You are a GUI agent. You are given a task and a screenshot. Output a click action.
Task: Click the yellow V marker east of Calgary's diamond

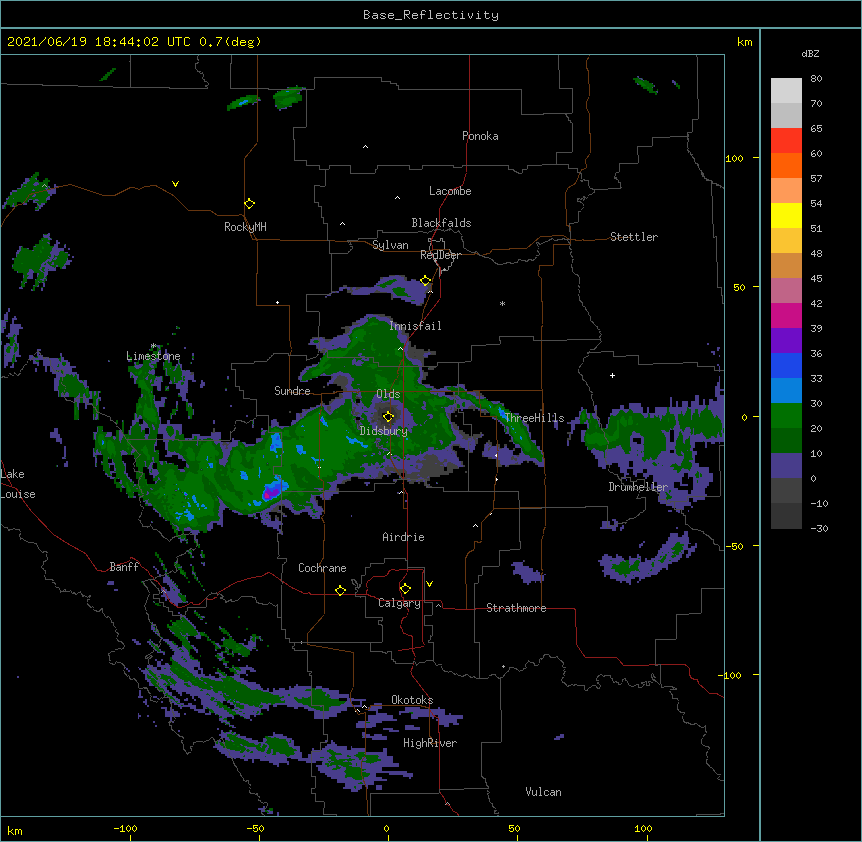point(429,584)
